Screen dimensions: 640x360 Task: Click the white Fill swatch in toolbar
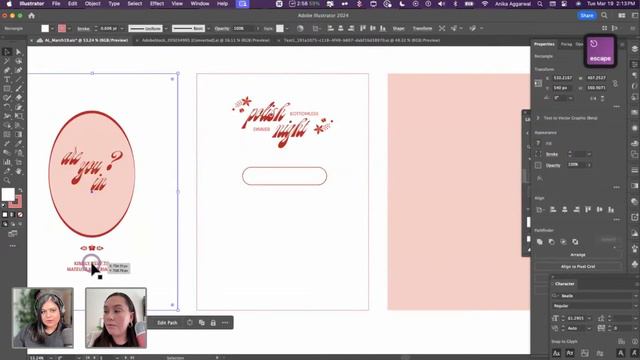click(x=8, y=194)
